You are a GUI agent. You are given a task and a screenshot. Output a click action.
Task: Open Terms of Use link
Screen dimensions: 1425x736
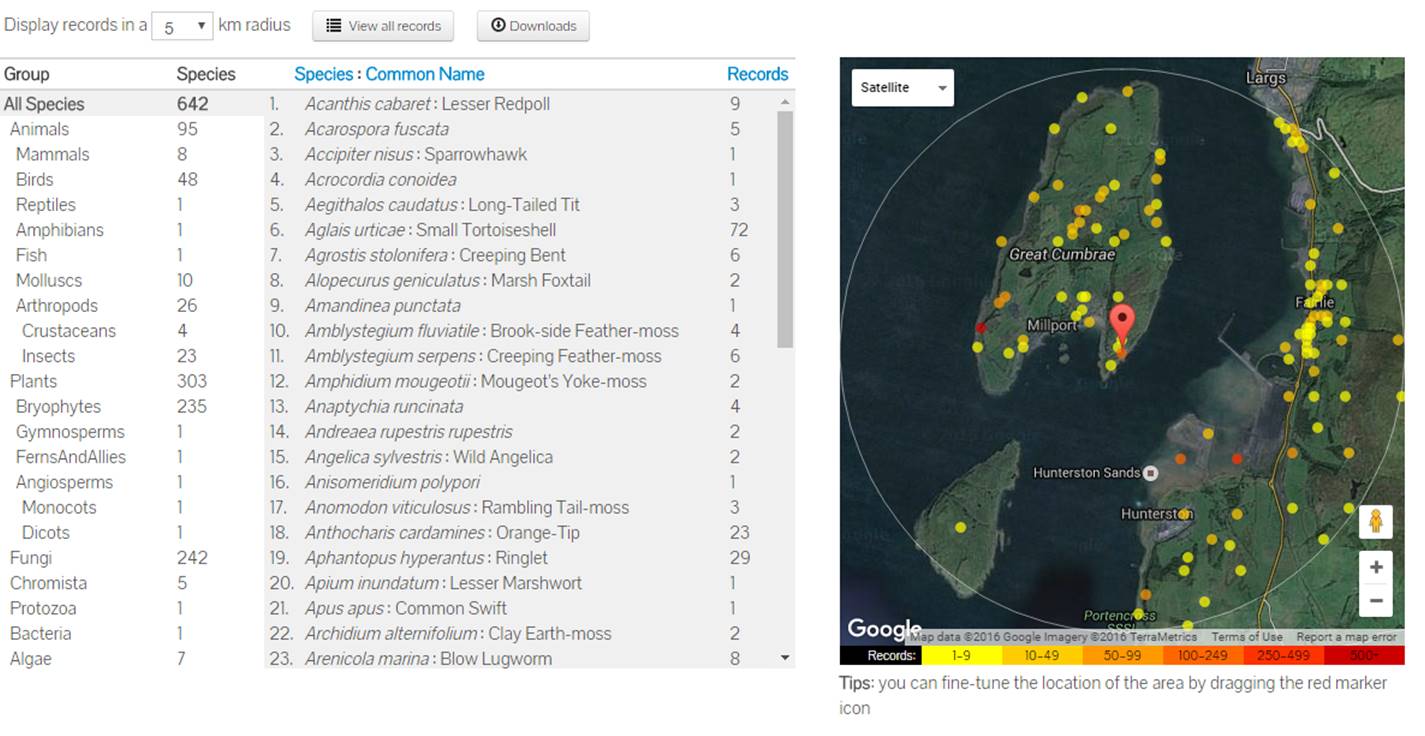[1246, 637]
